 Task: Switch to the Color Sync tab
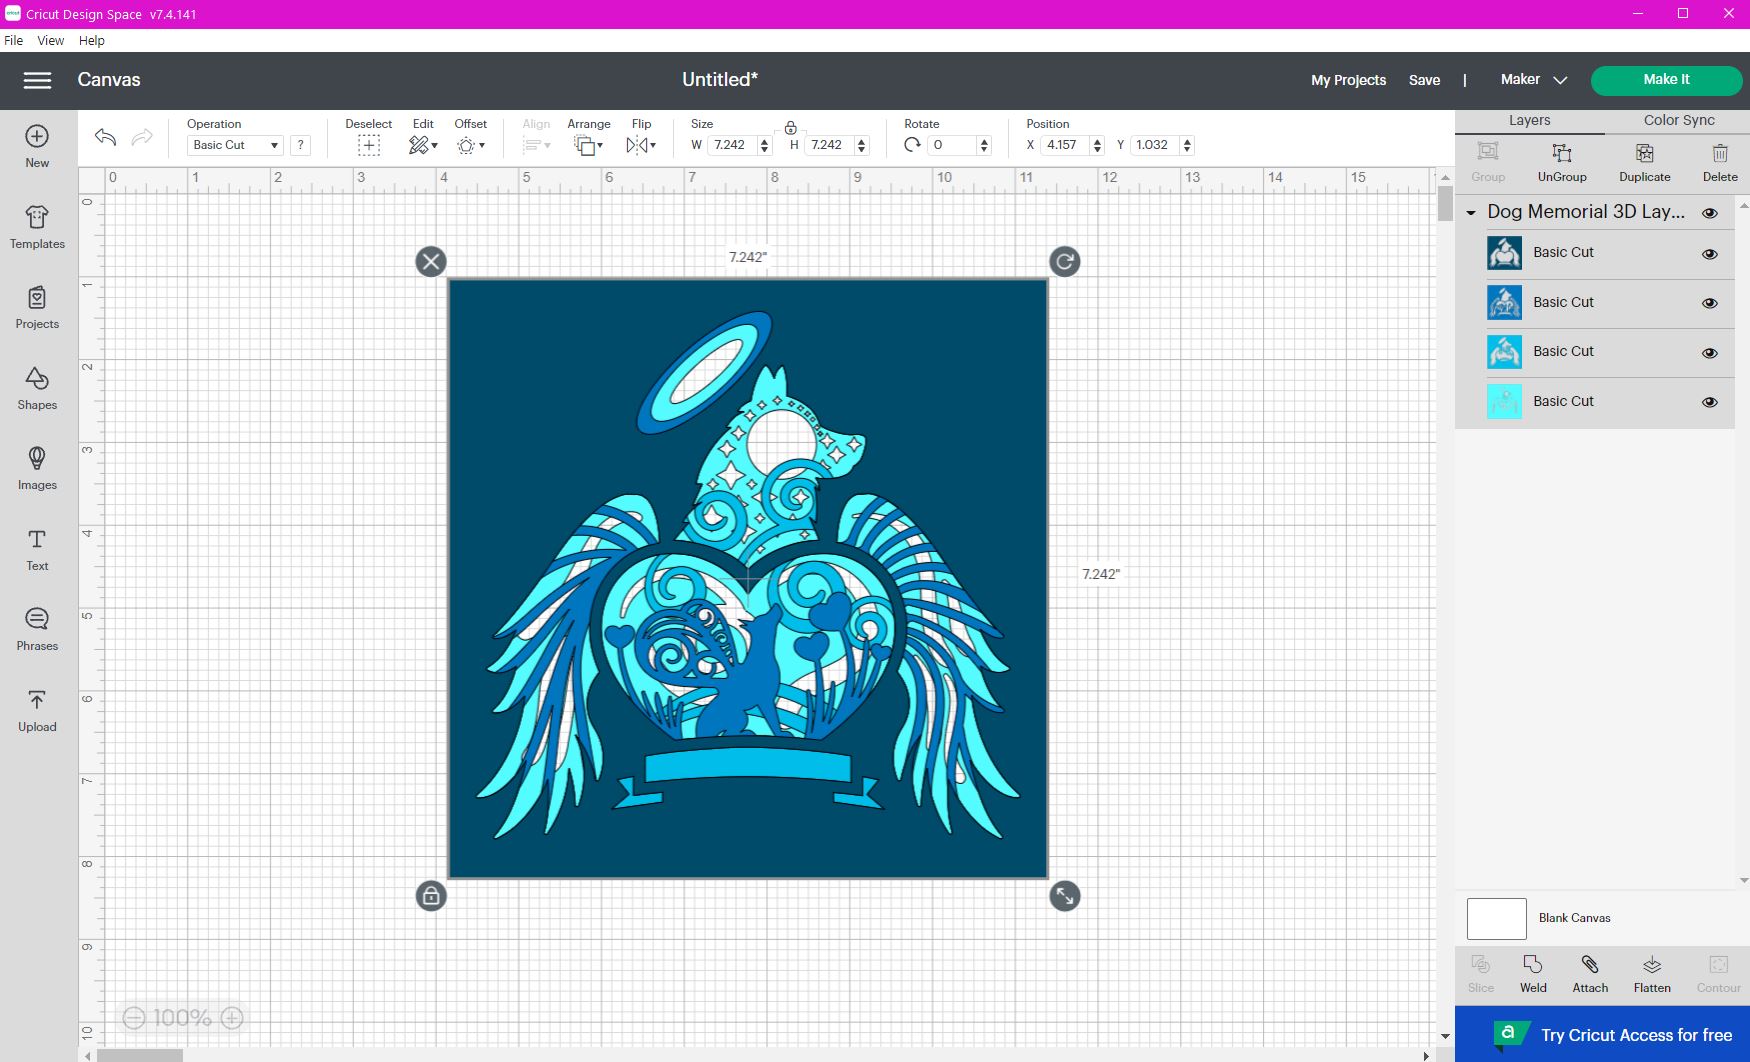point(1678,120)
